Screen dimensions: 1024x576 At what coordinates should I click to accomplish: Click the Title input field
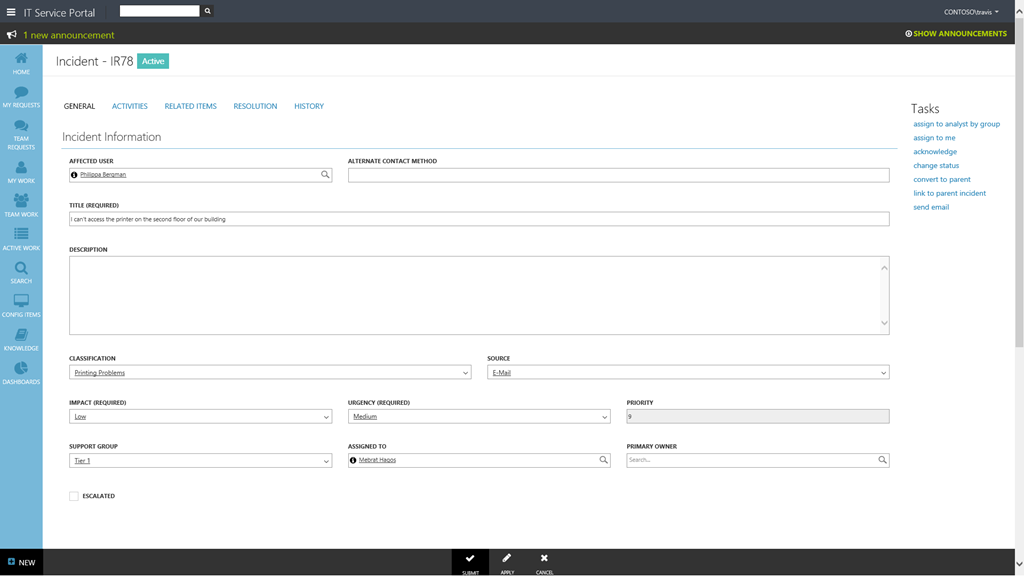pyautogui.click(x=479, y=219)
